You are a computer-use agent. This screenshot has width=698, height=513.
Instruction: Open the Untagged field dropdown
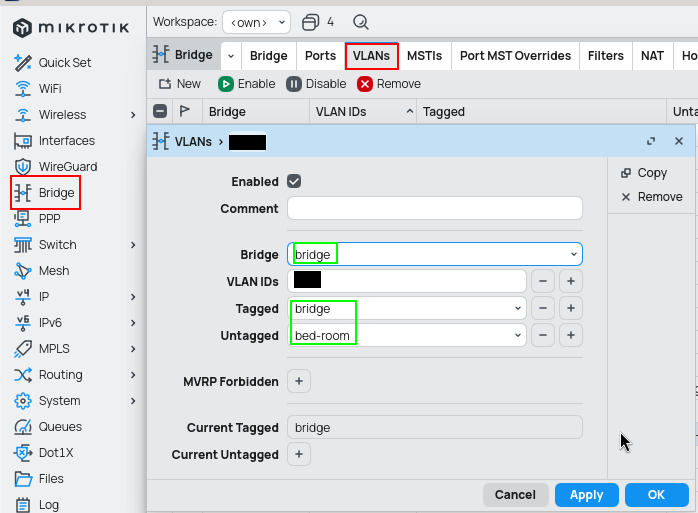coord(518,335)
